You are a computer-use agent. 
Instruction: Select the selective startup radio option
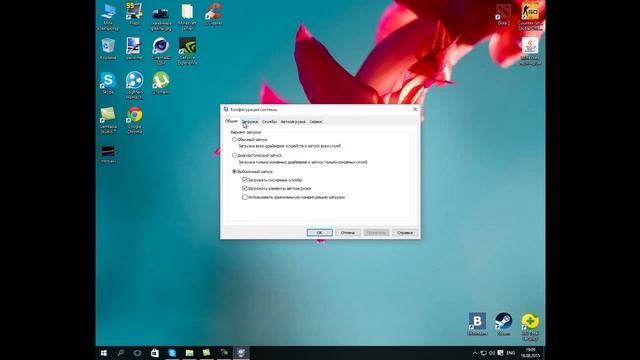(234, 172)
